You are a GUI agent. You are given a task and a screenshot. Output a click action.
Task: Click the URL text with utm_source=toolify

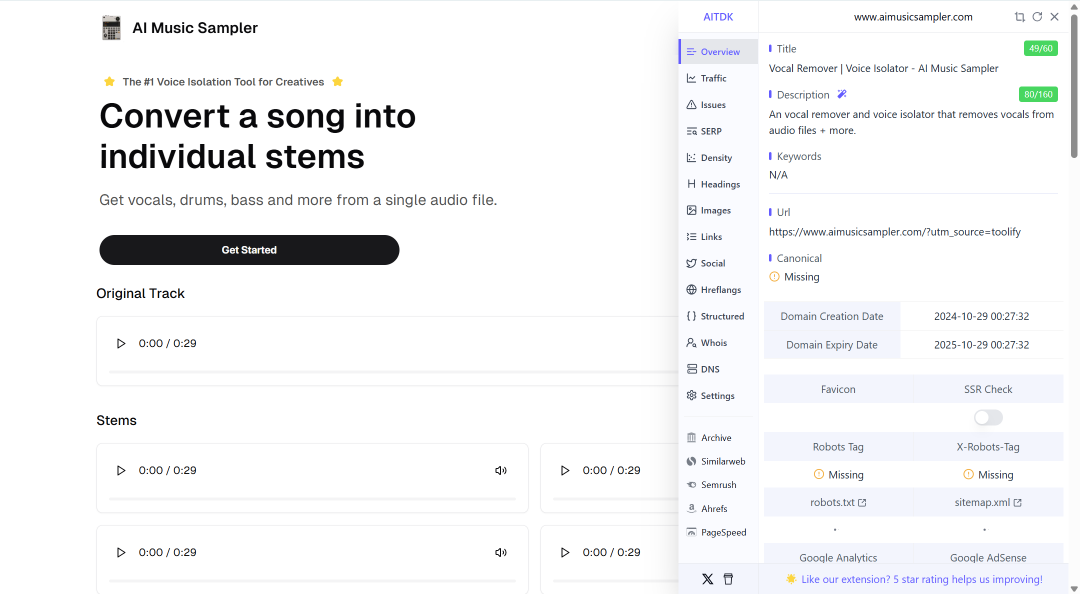[x=895, y=232]
